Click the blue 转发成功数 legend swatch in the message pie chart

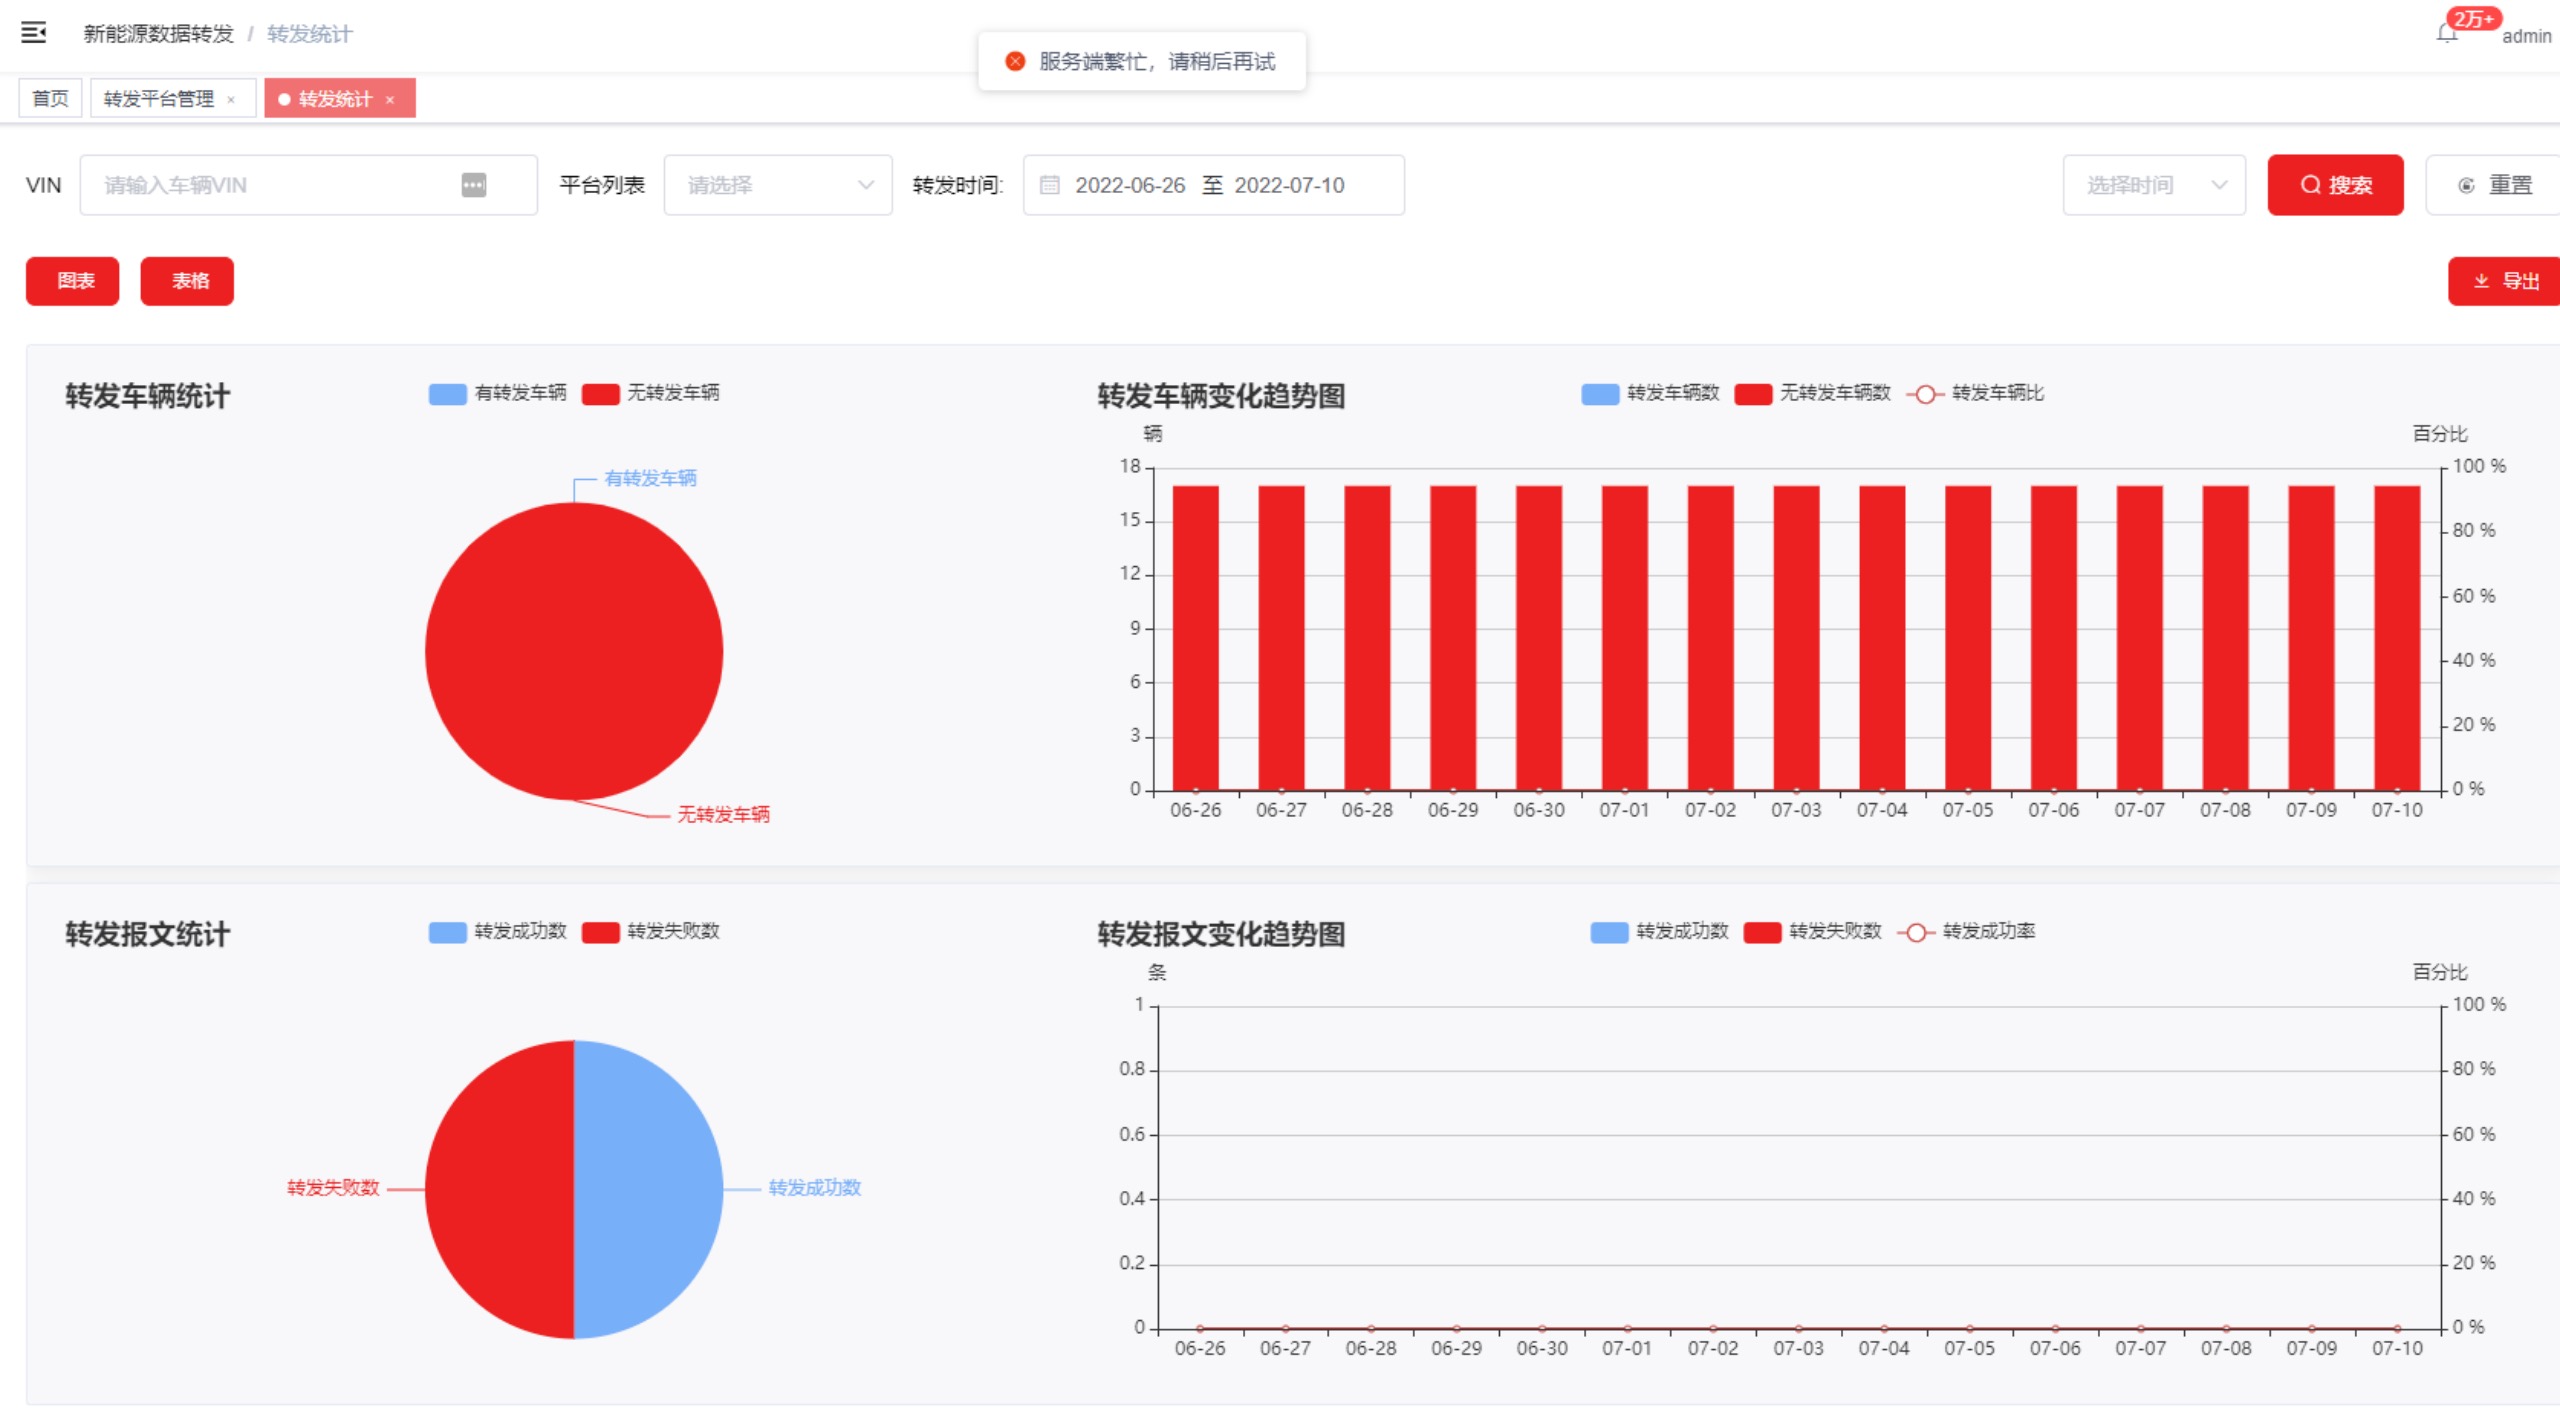click(x=448, y=932)
